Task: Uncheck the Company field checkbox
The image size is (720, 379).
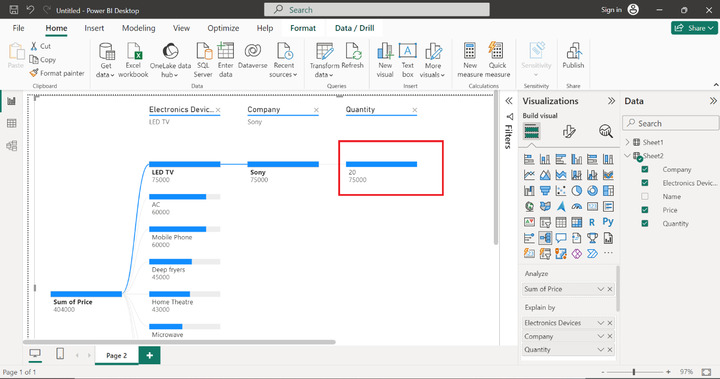Action: 645,170
